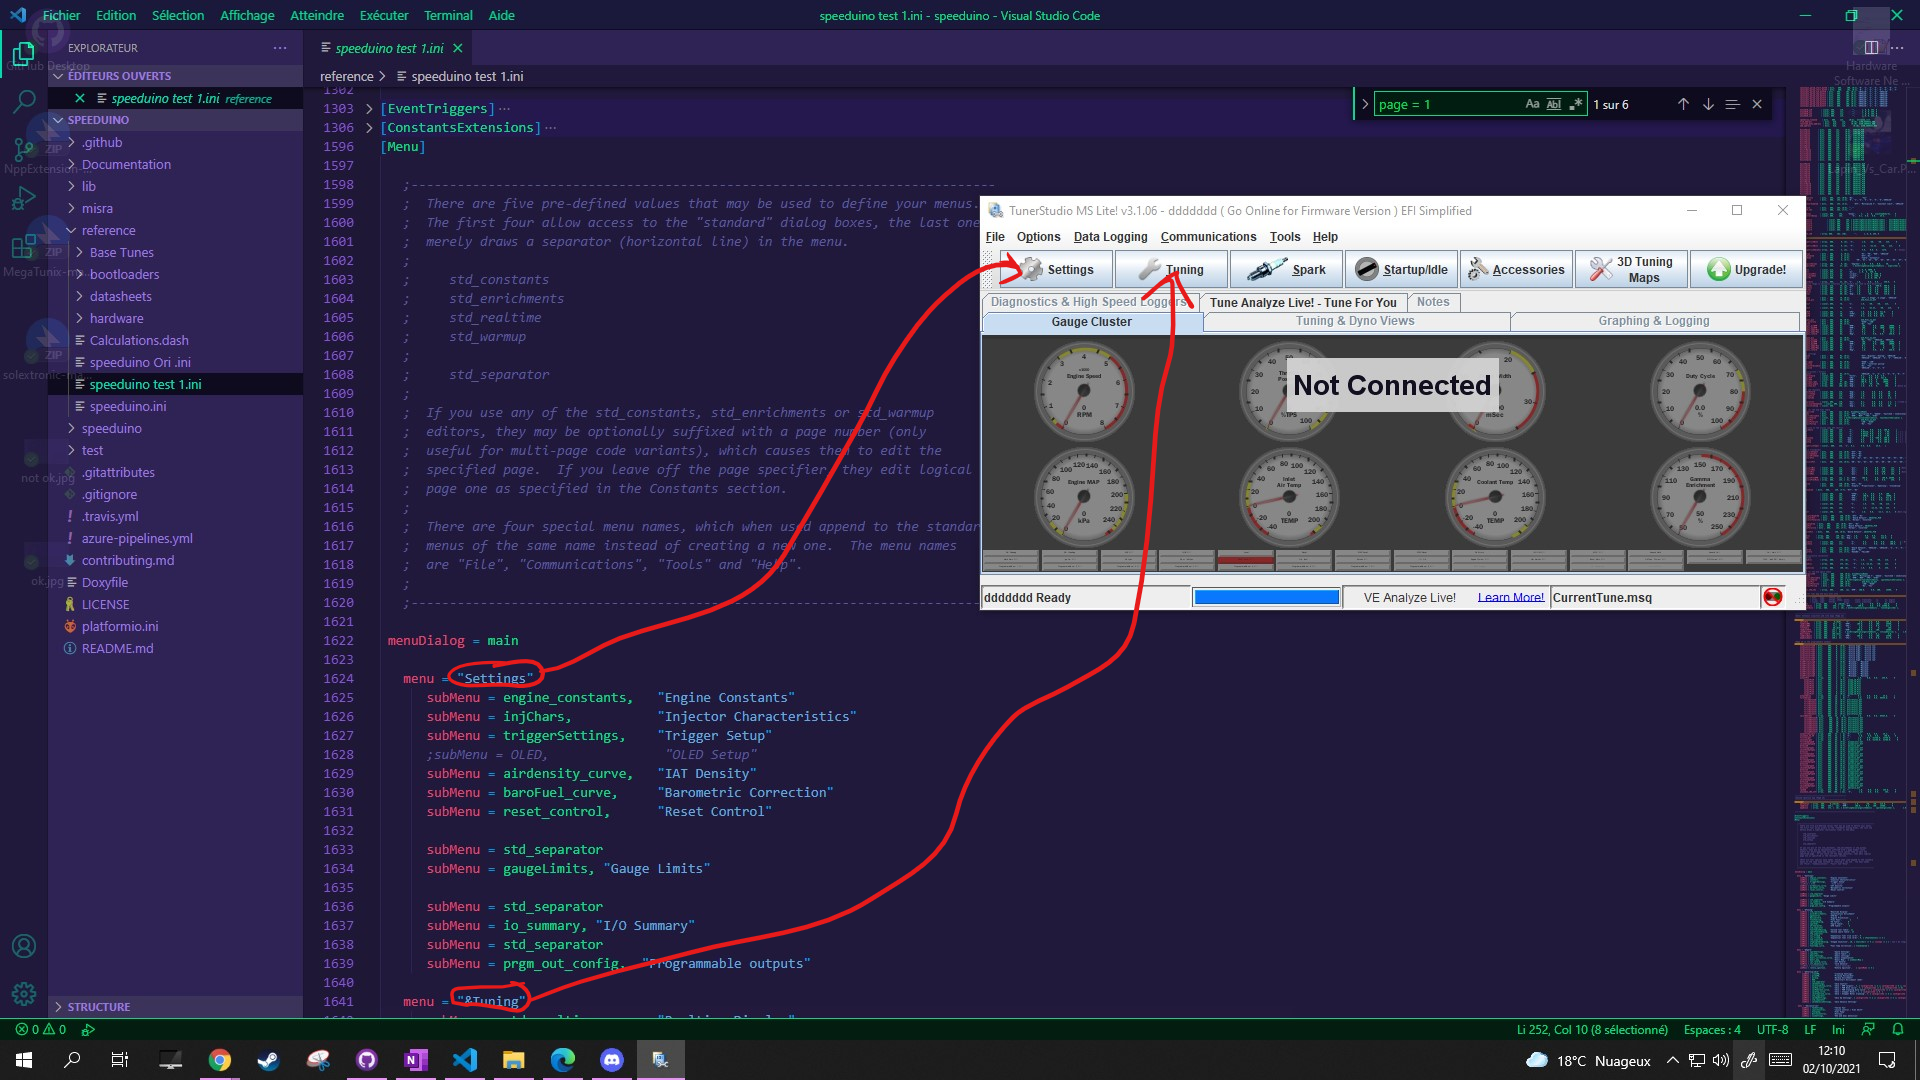Split the editor to the right
Image resolution: width=1920 pixels, height=1080 pixels.
(x=1871, y=47)
